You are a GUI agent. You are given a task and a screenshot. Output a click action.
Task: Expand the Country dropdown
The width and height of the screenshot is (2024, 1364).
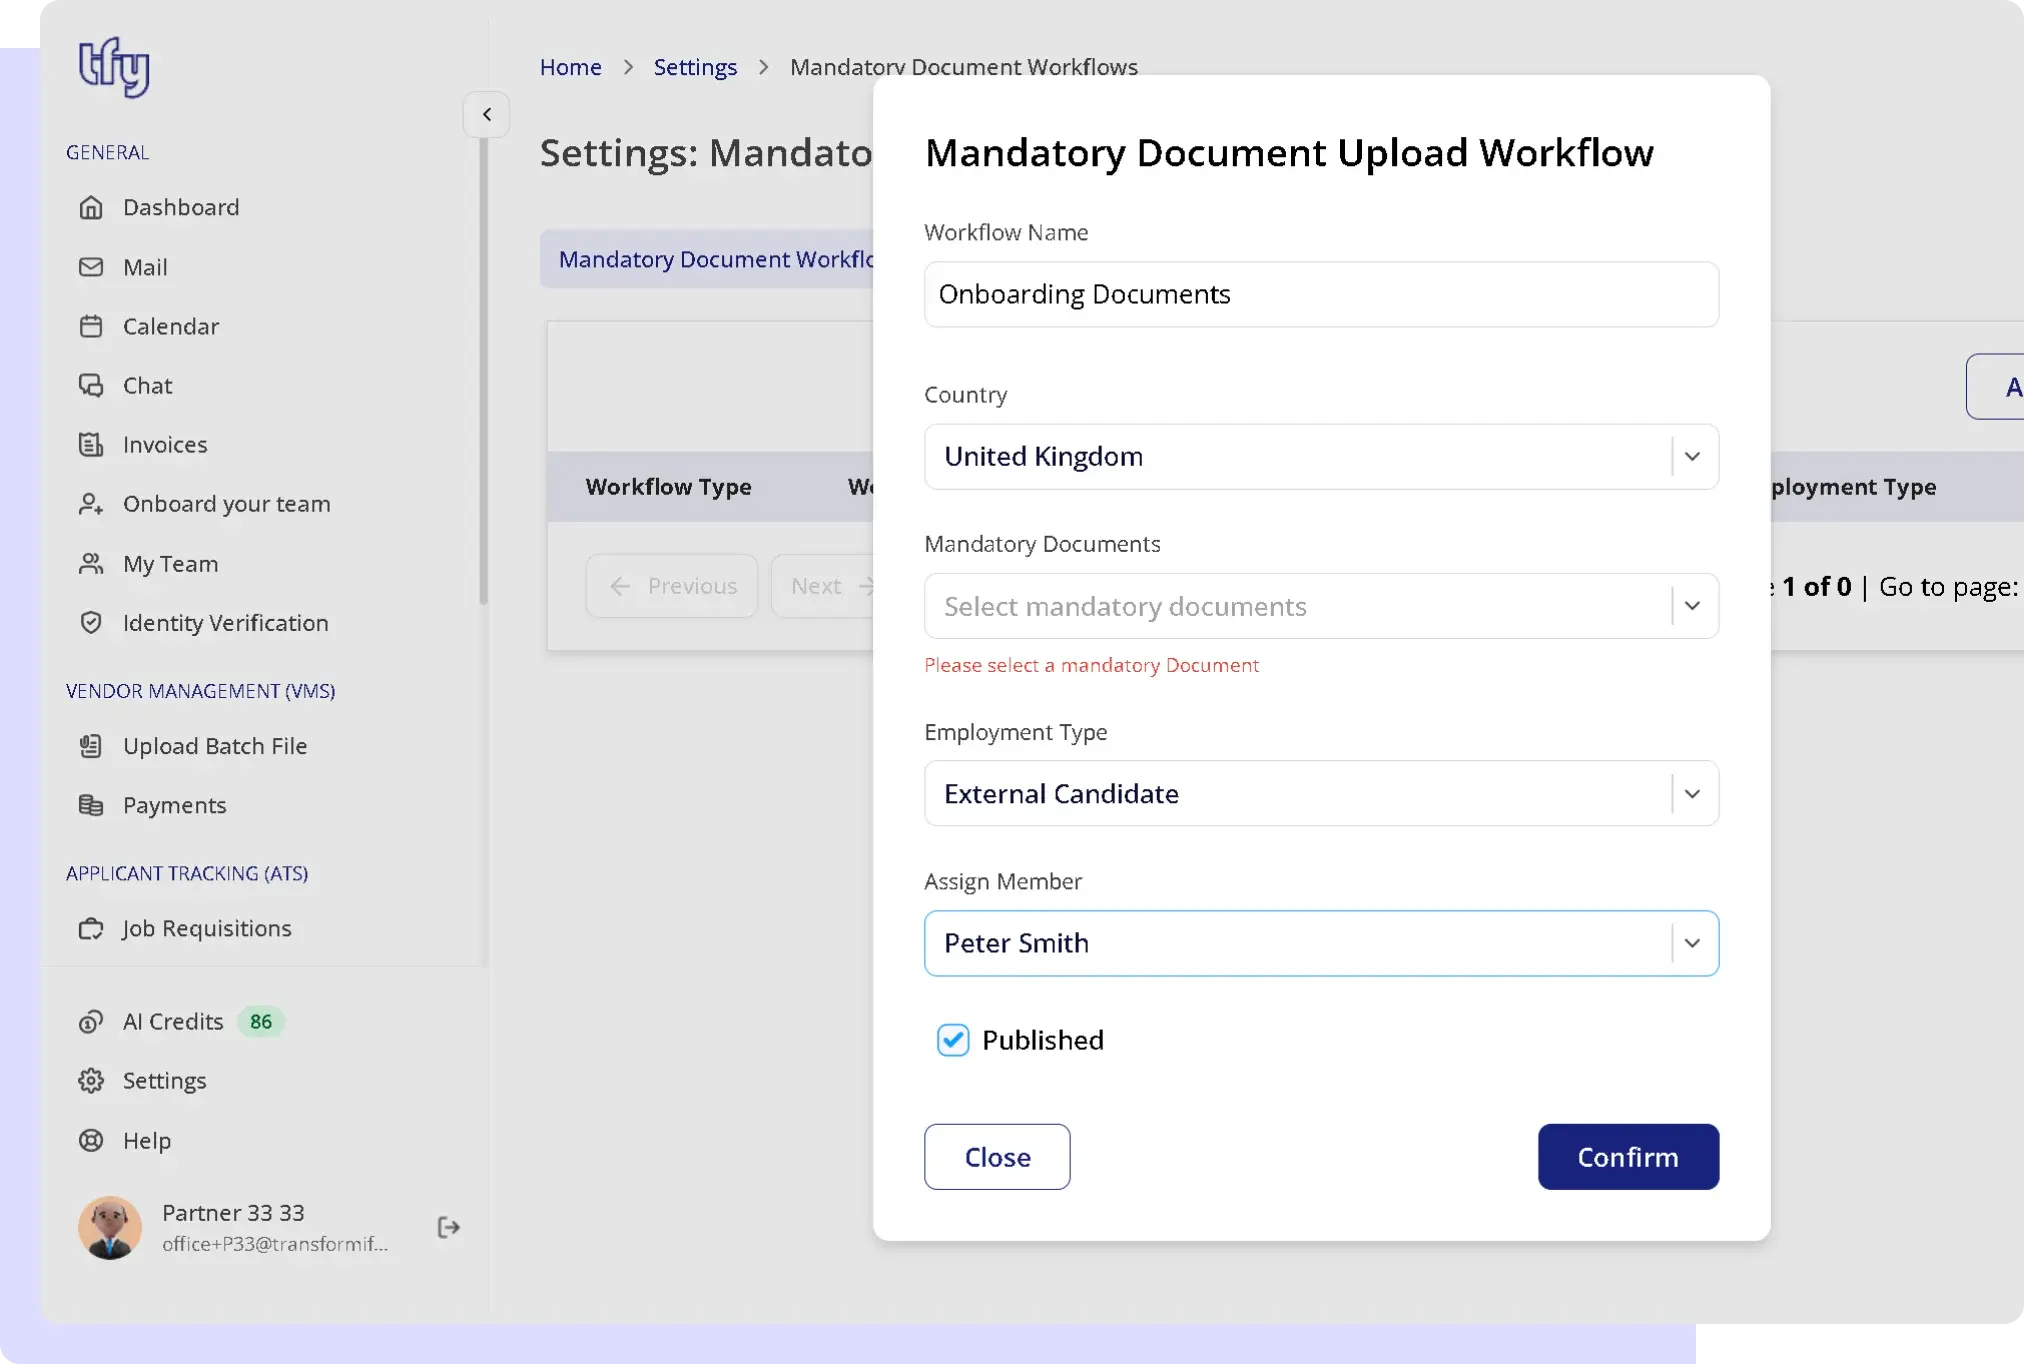tap(1692, 457)
